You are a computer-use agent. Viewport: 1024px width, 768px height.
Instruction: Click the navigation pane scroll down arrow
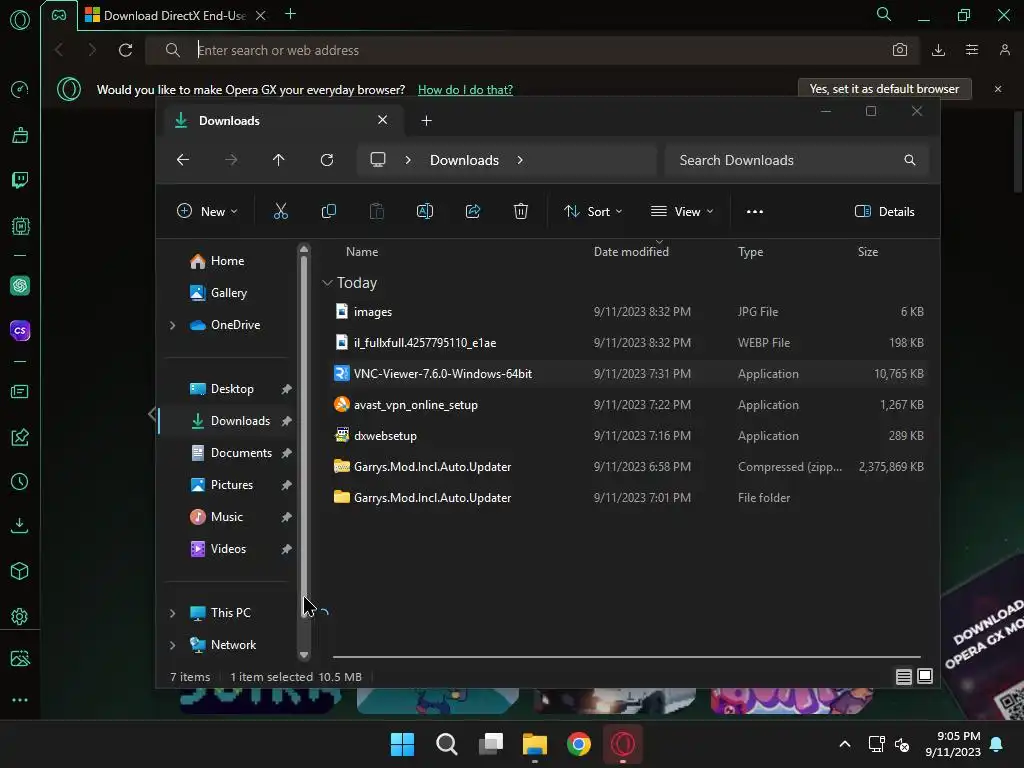(304, 655)
